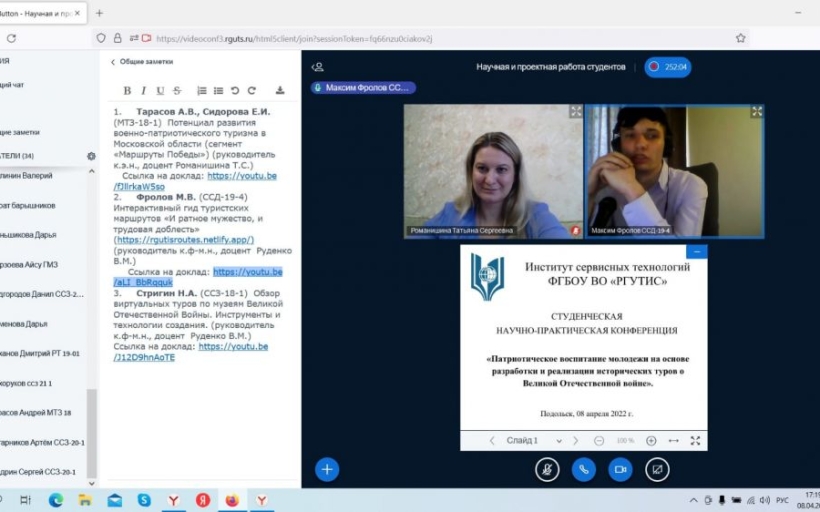The image size is (820, 512).
Task: Open Skype from taskbar
Action: [x=144, y=500]
